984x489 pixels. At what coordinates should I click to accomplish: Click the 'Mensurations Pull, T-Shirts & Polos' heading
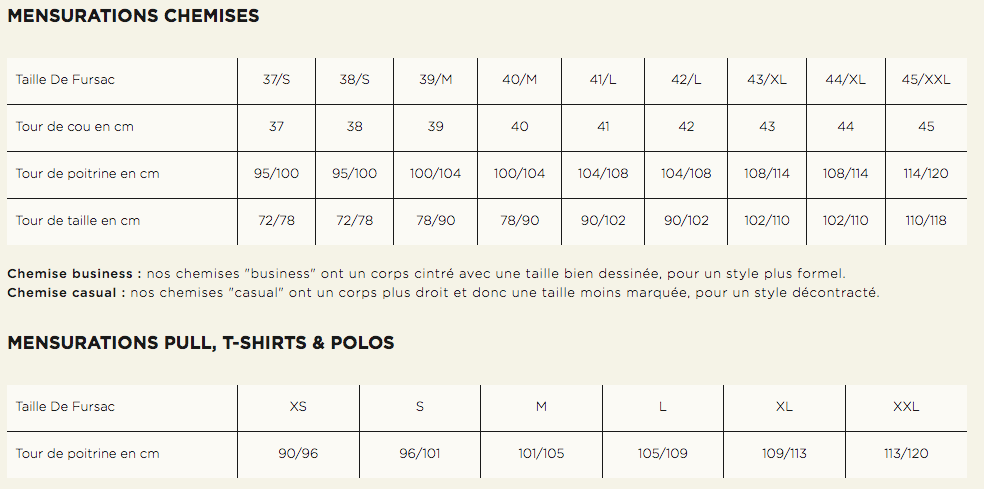click(x=201, y=343)
